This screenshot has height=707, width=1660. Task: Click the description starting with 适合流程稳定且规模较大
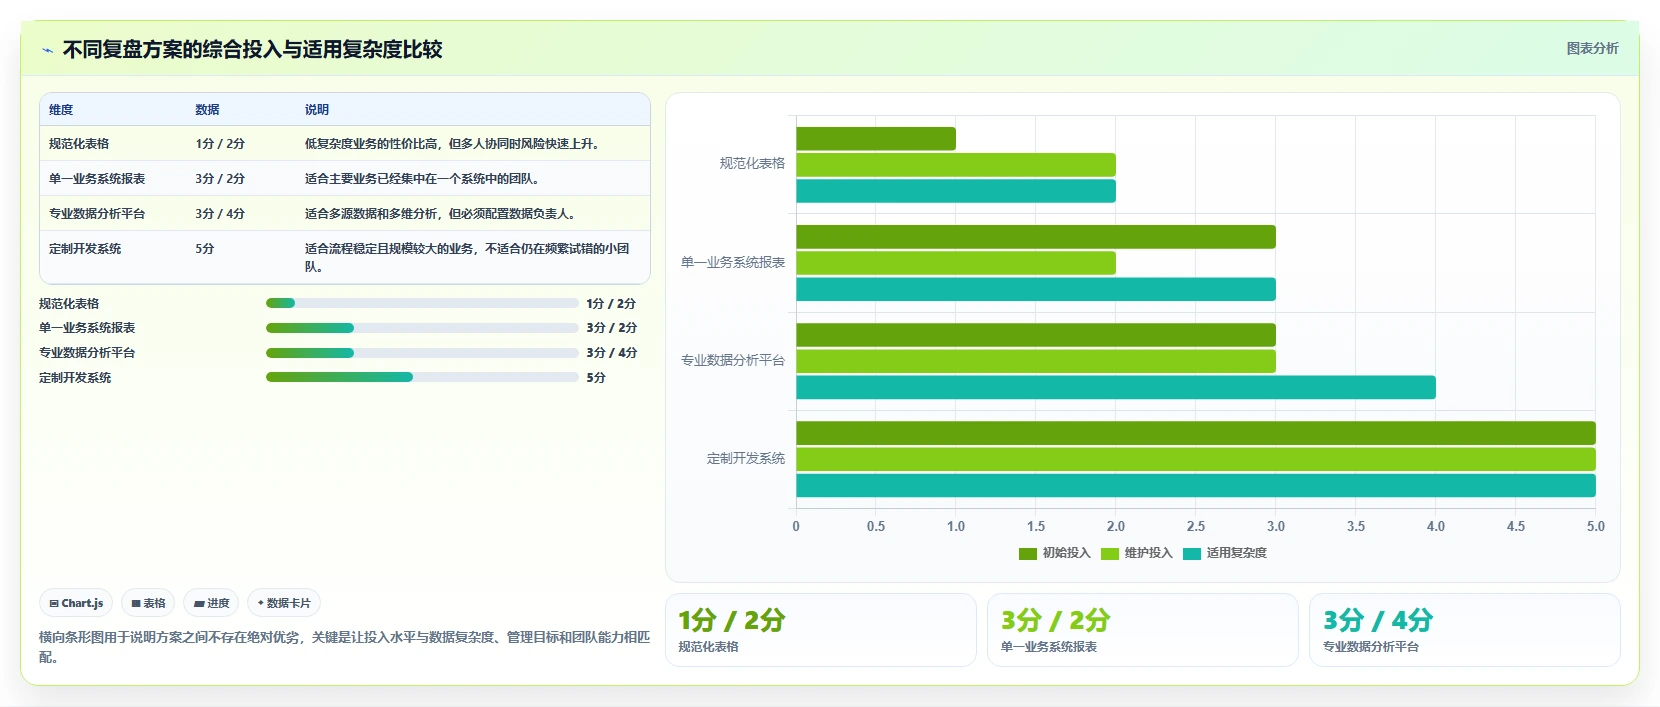point(467,258)
